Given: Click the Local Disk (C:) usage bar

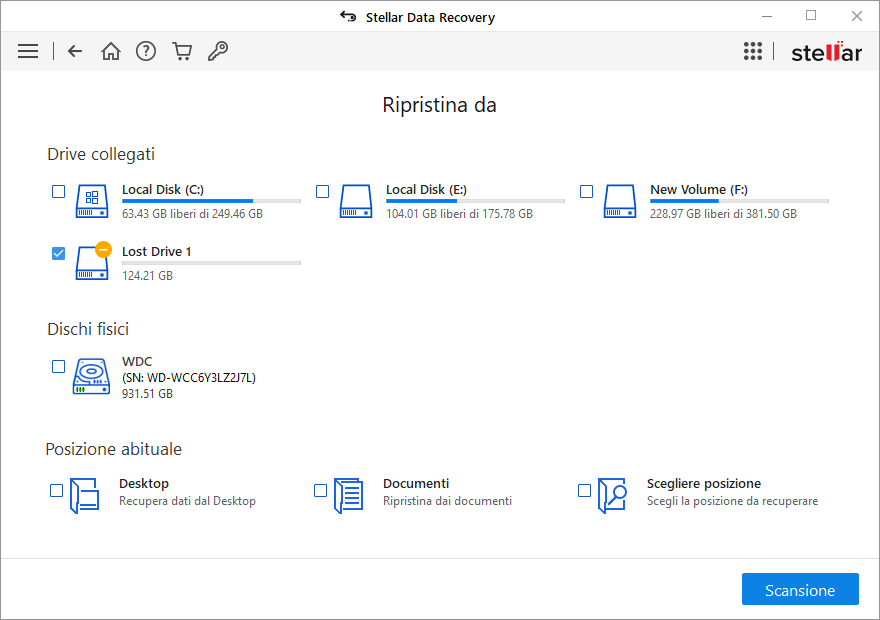Looking at the screenshot, I should click(x=211, y=201).
